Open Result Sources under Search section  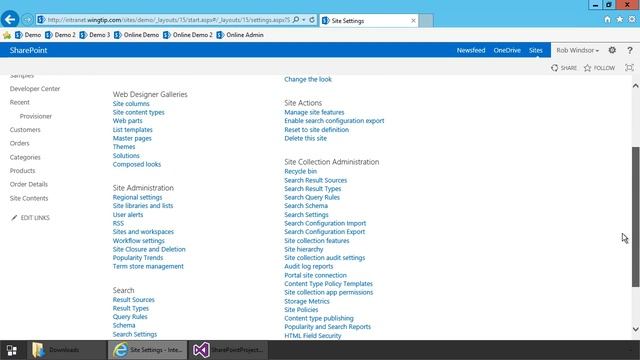[x=133, y=300]
